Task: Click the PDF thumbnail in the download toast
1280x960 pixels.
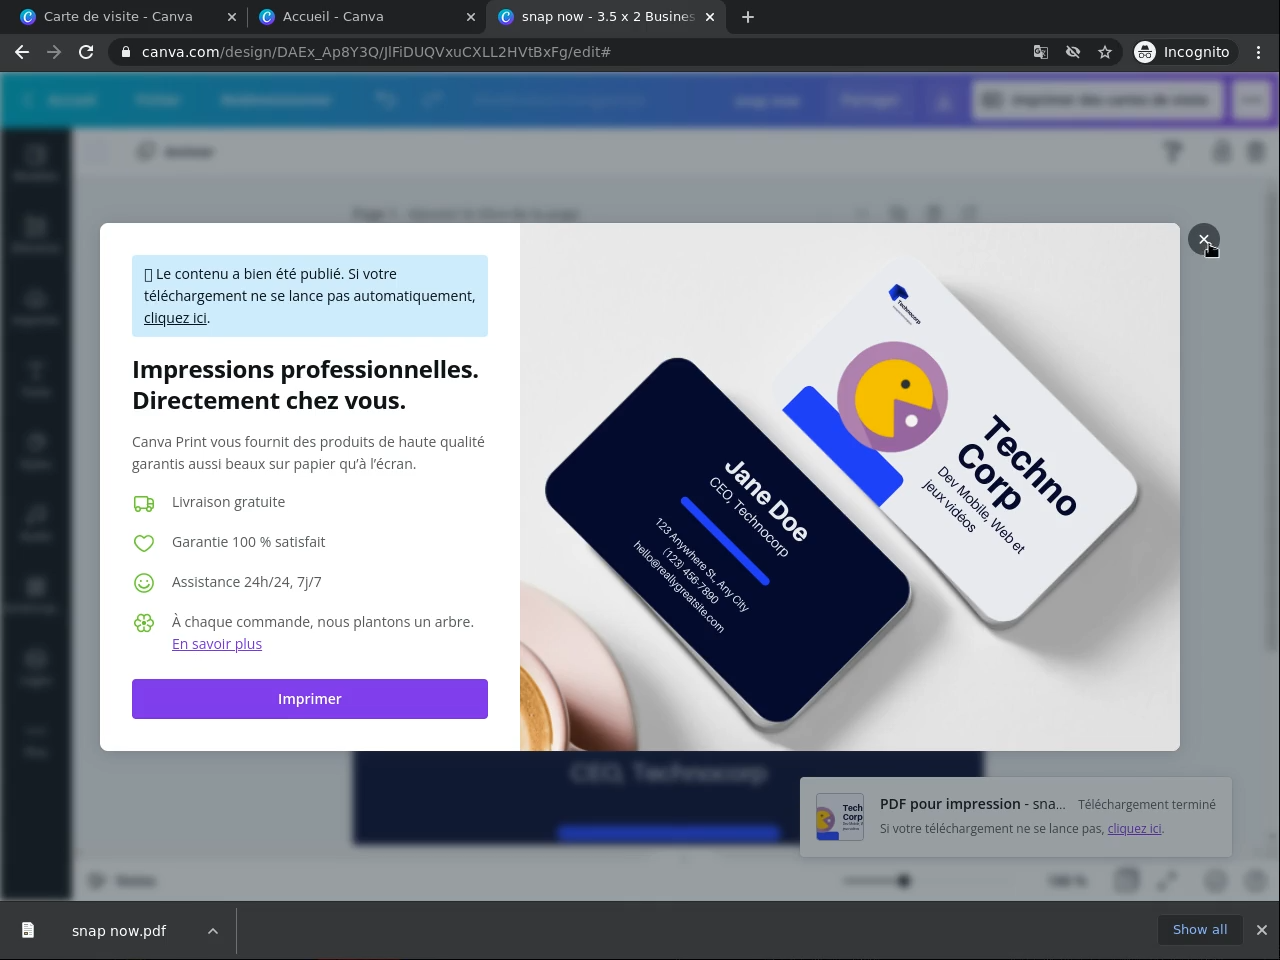Action: [x=840, y=817]
